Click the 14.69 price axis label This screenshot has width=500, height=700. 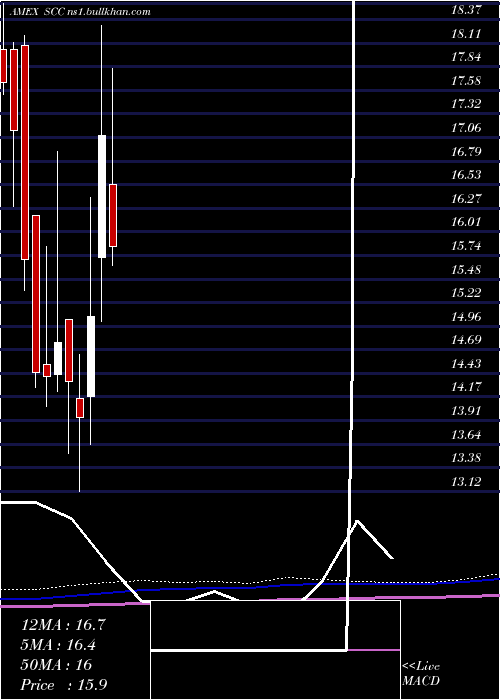point(466,340)
